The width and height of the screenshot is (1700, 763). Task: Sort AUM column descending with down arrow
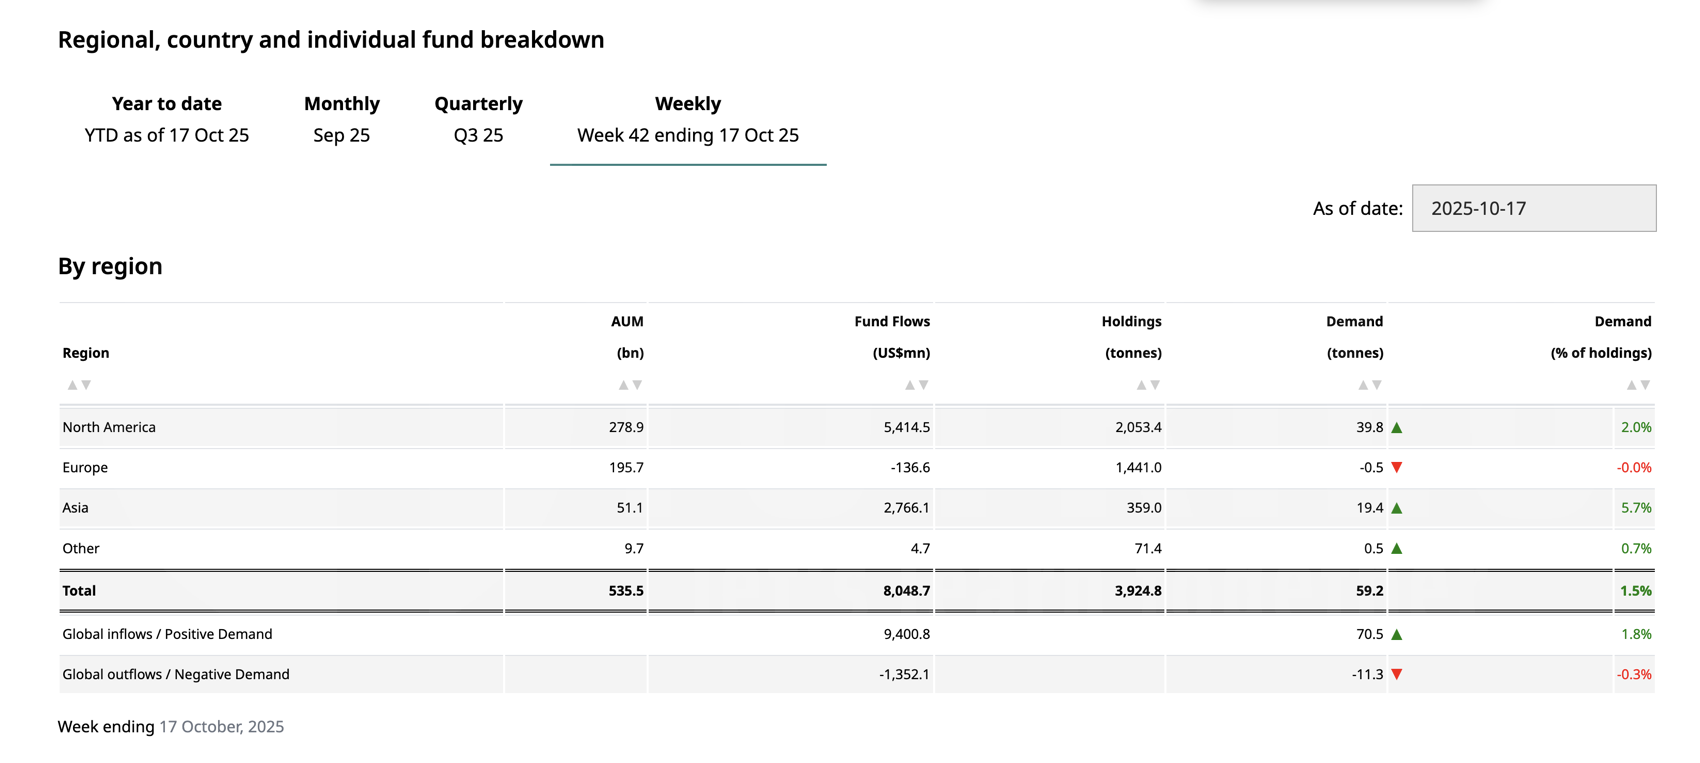(x=637, y=385)
